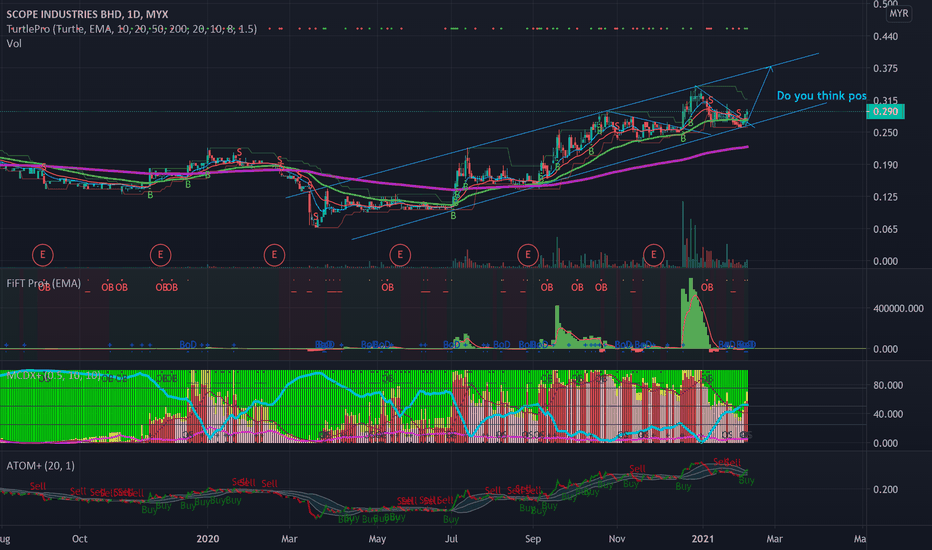The image size is (932, 550).
Task: Click the May label on time axis
Action: coord(377,539)
